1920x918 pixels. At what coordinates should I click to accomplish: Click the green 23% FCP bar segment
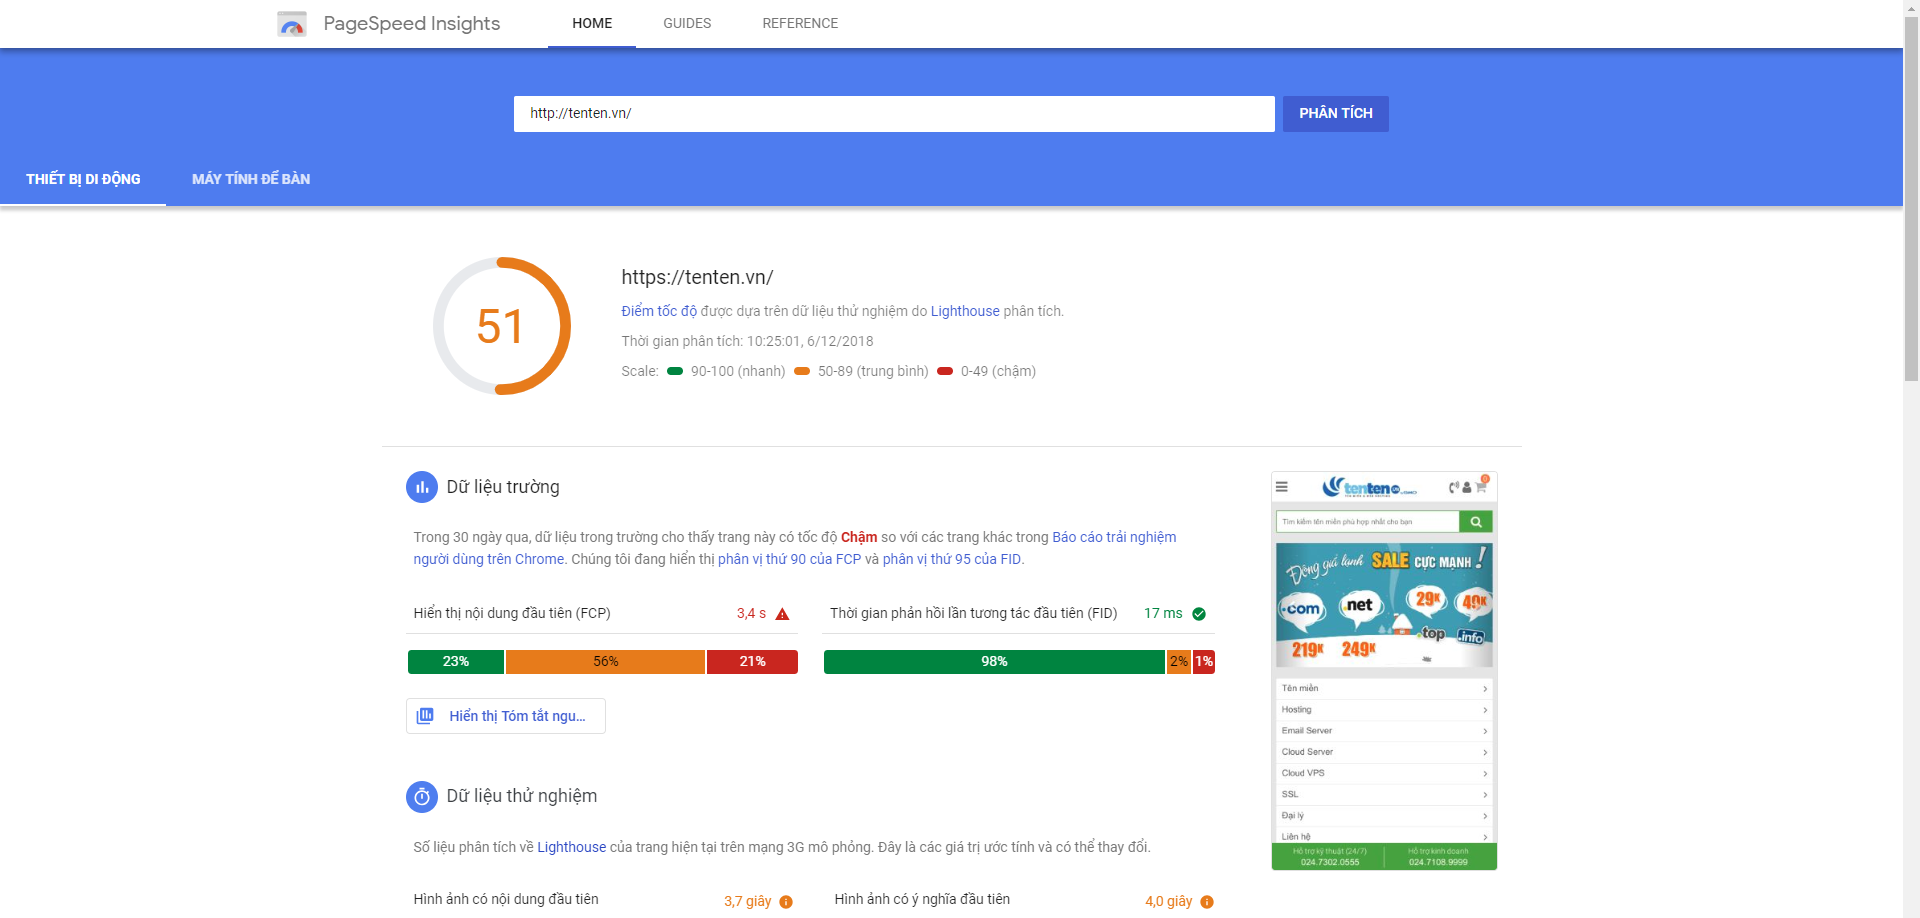456,662
